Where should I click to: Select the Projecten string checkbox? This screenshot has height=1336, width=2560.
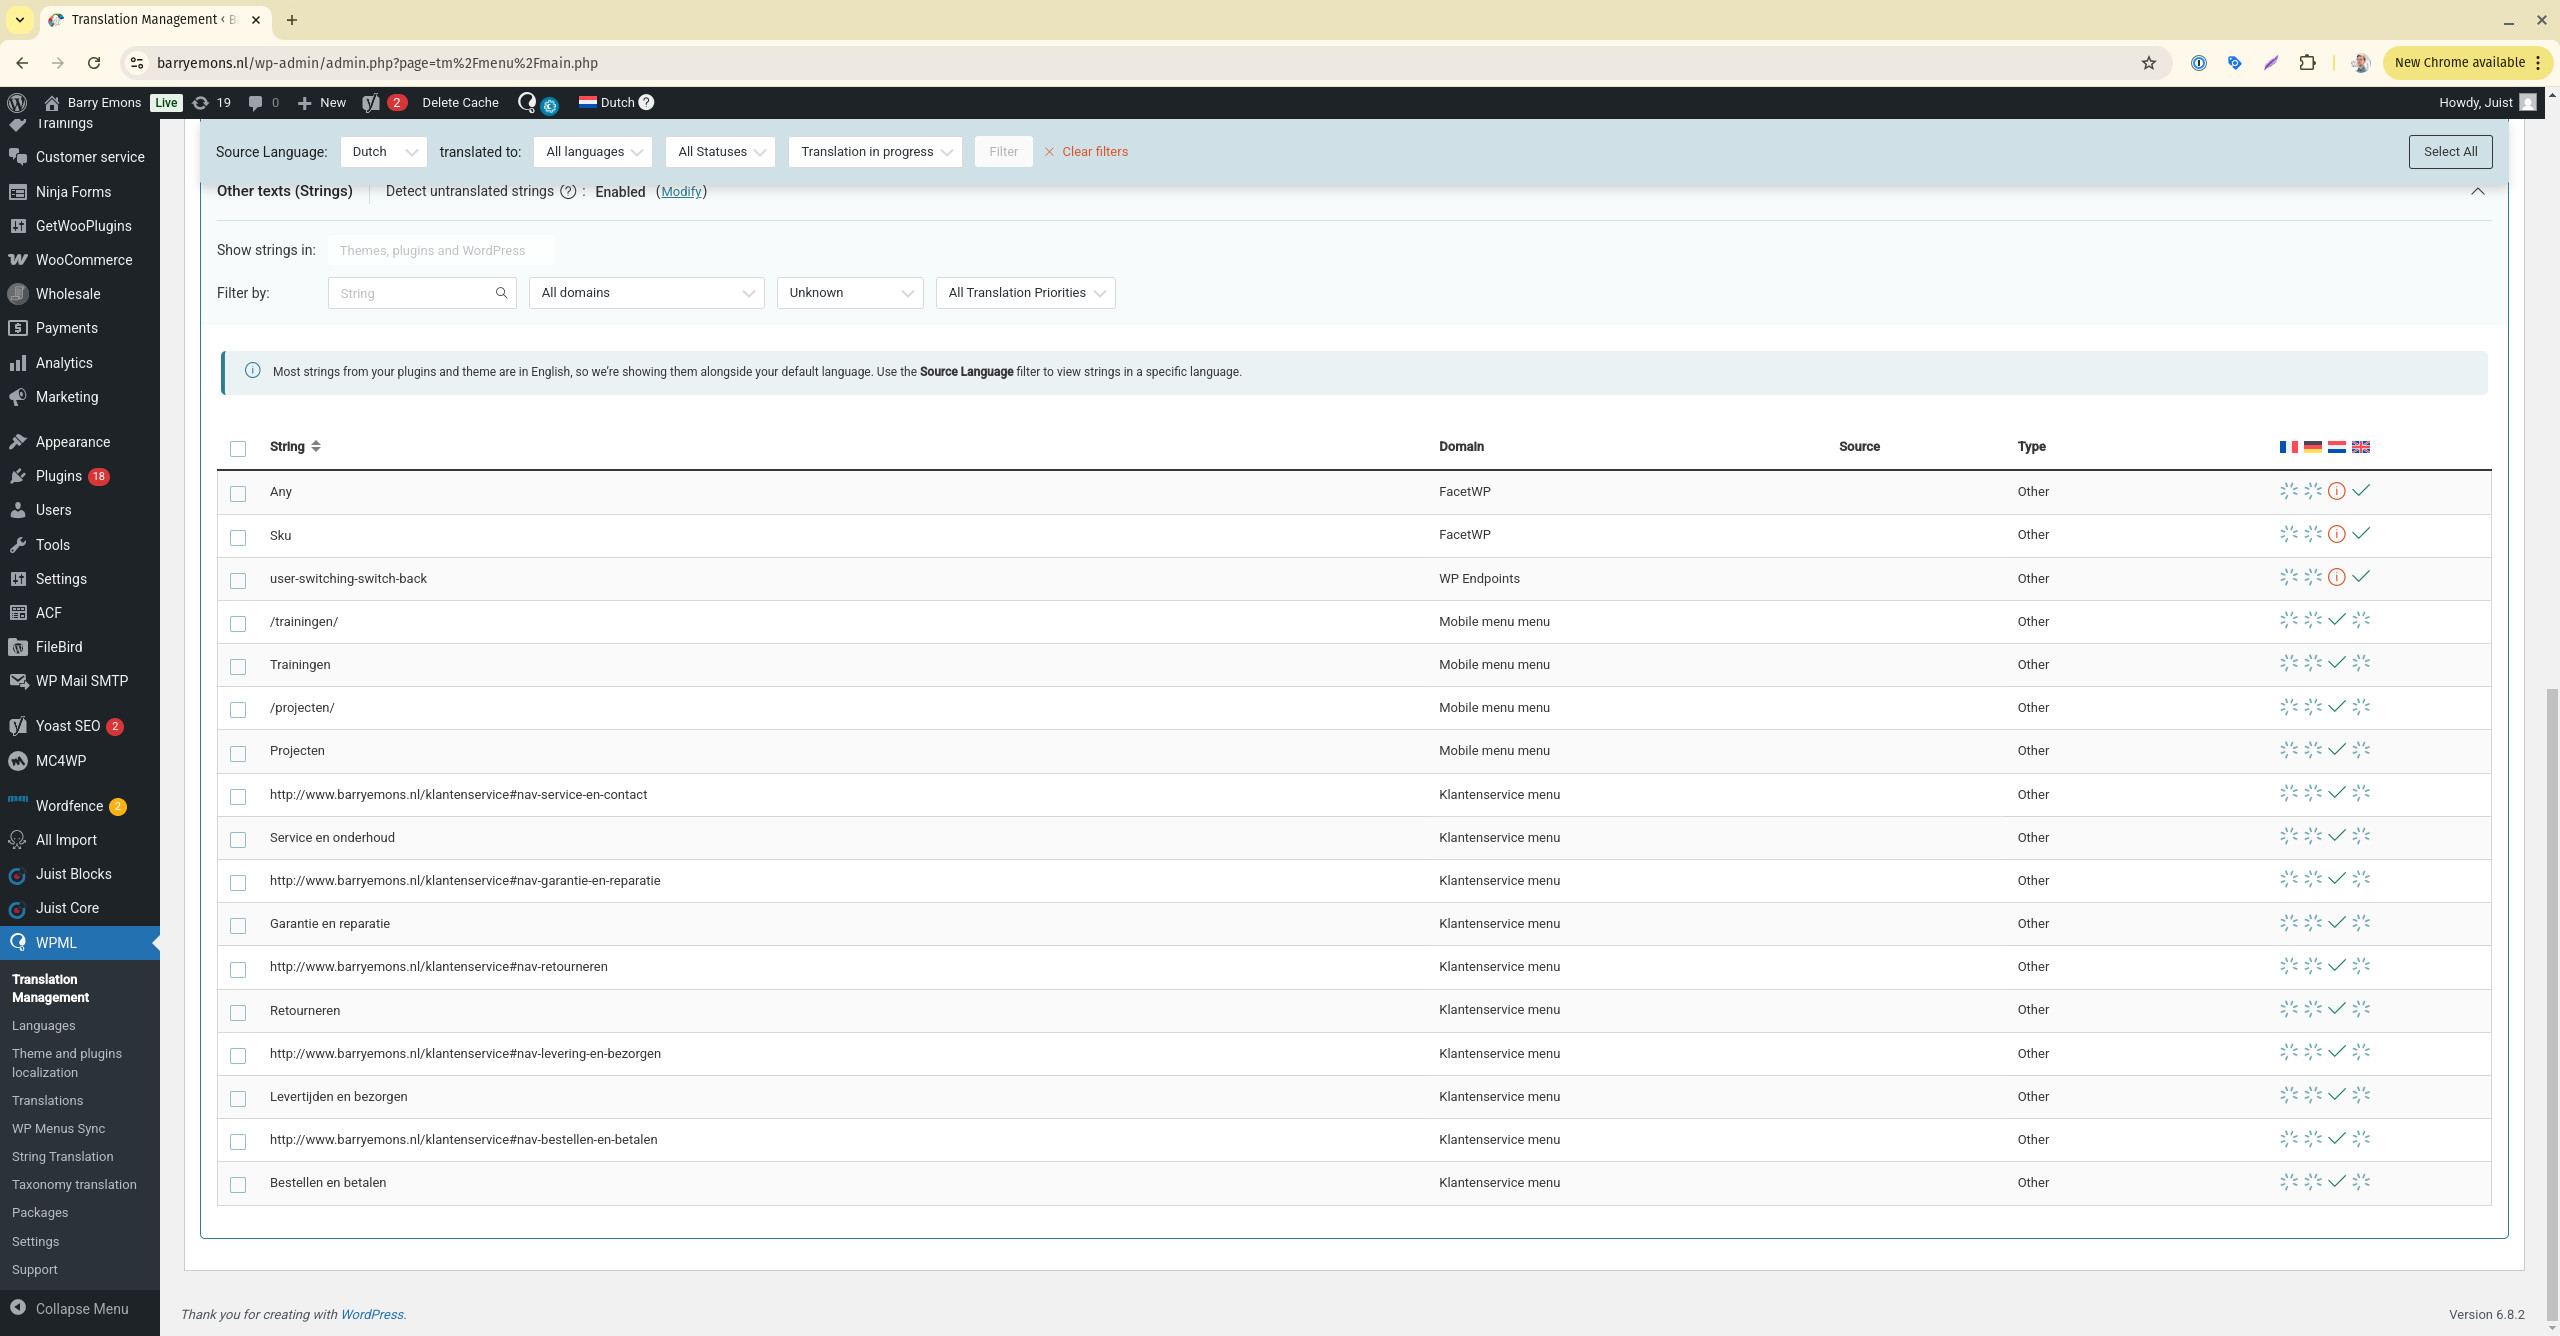238,753
